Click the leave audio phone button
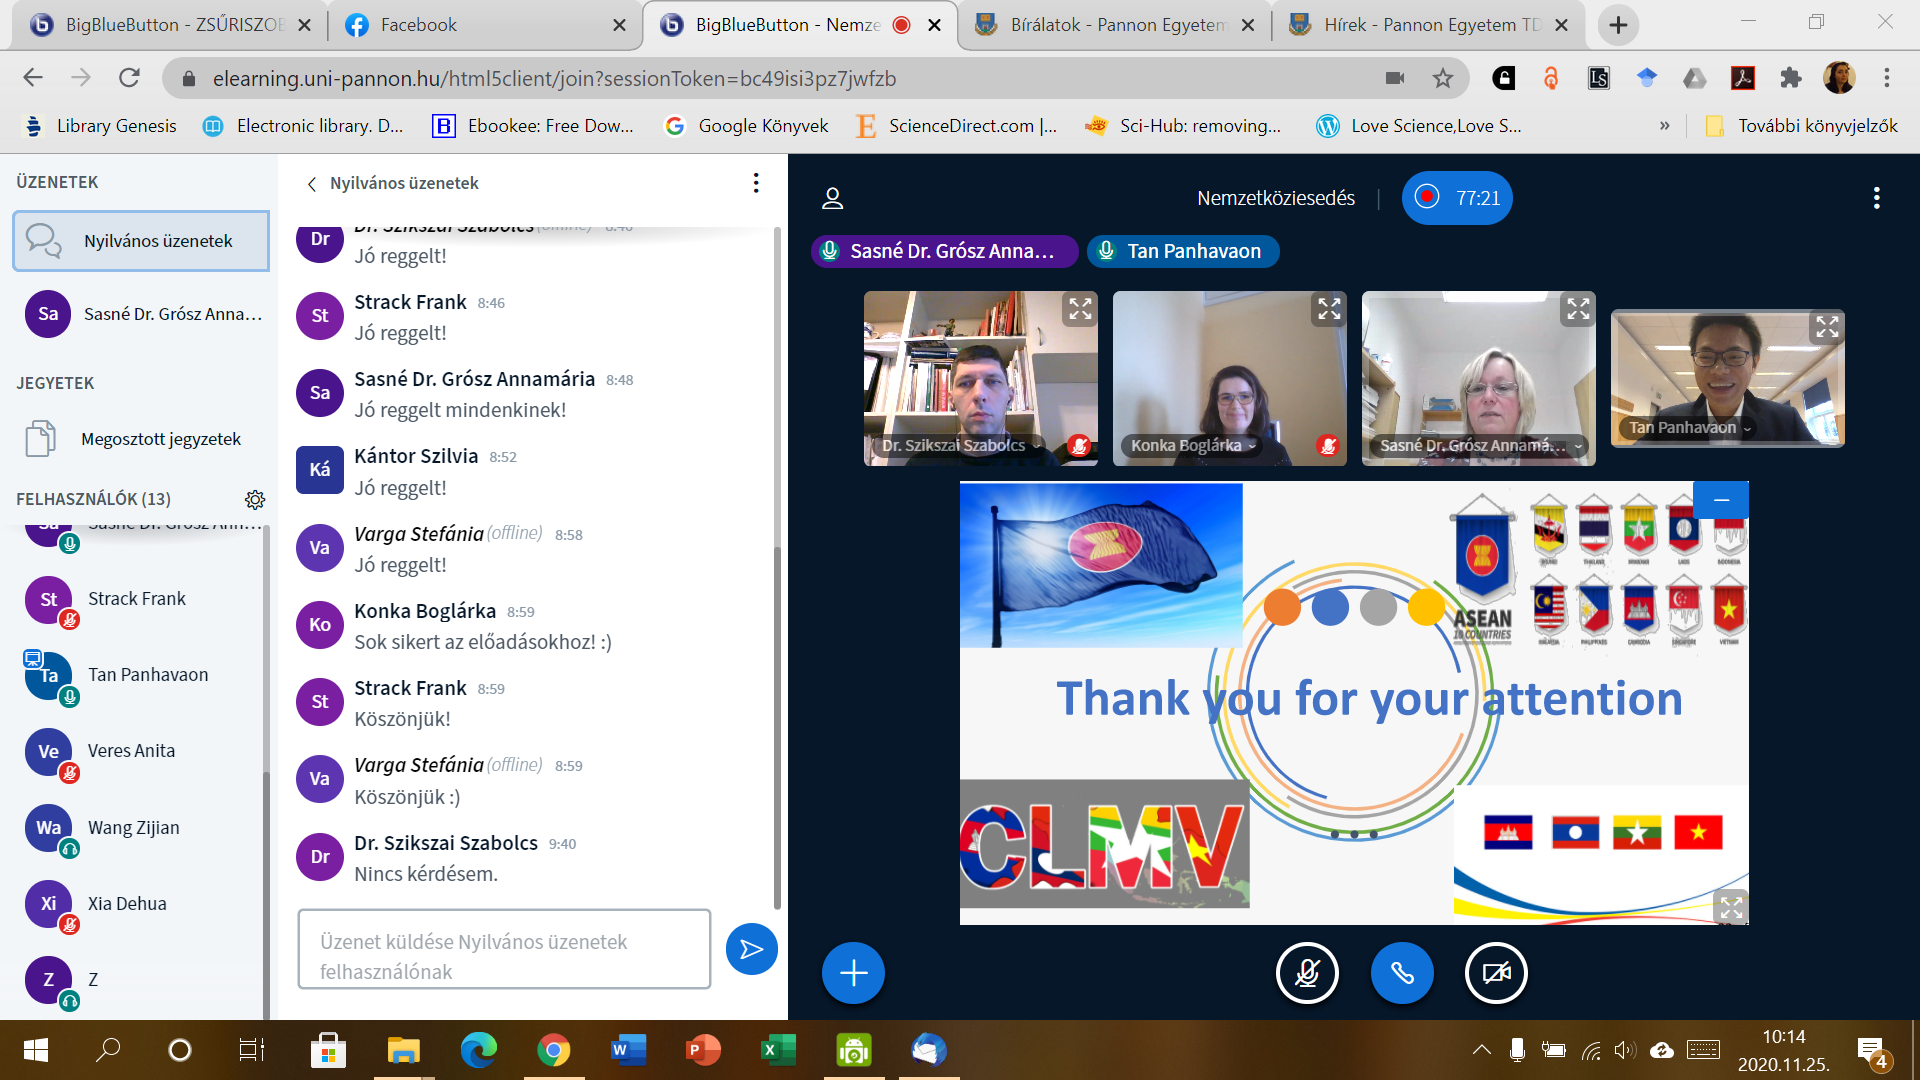1920x1080 pixels. pos(1401,973)
